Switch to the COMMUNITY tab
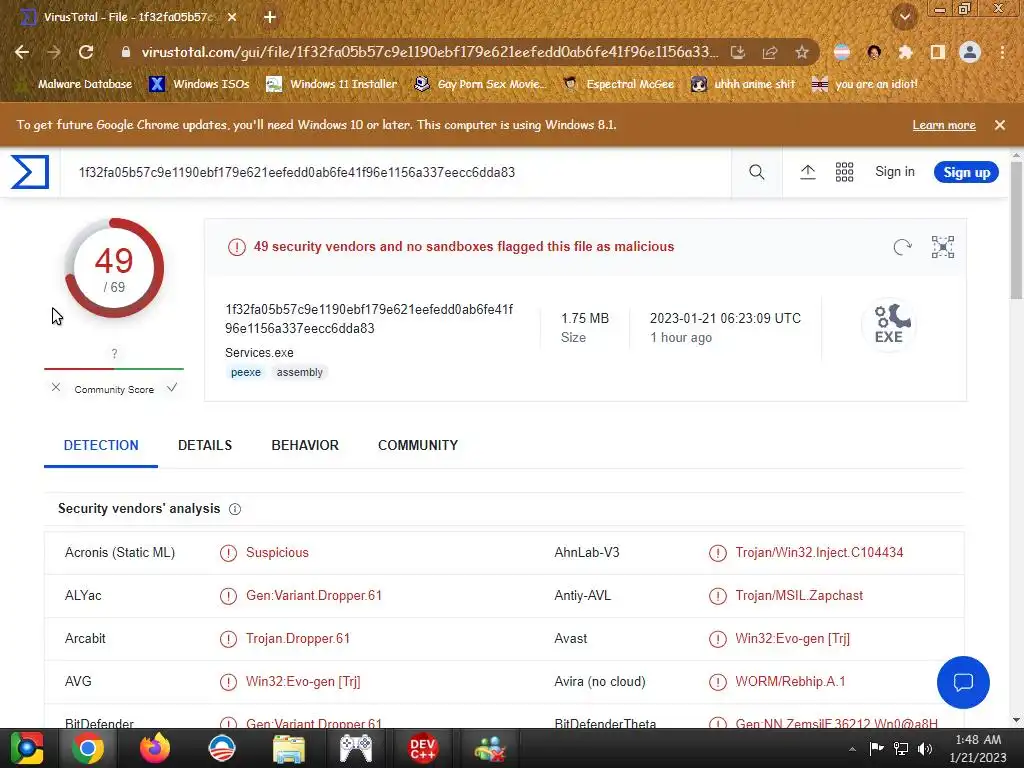The width and height of the screenshot is (1024, 768). [x=418, y=445]
